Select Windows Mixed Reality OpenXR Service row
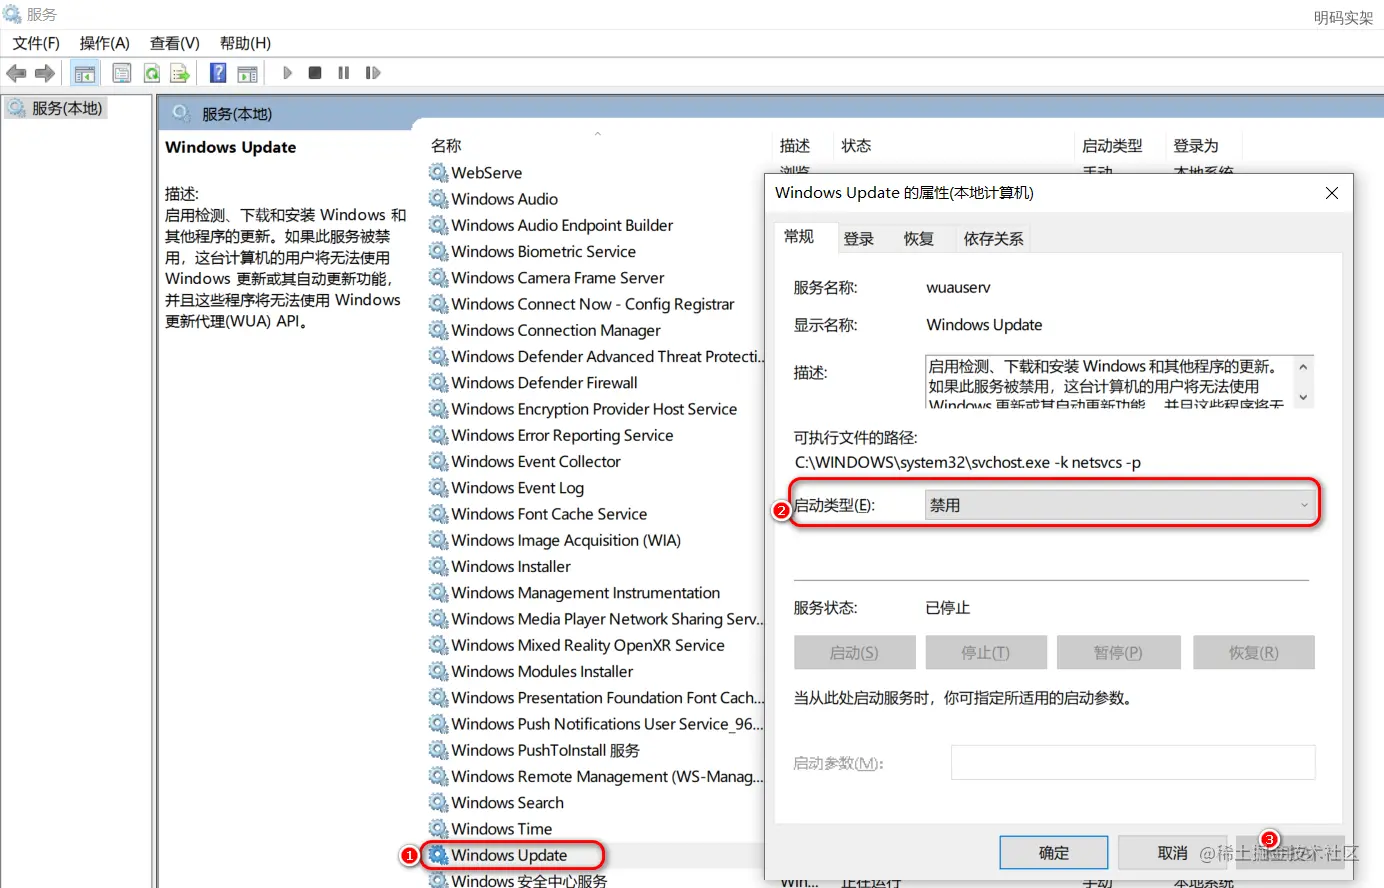Image resolution: width=1384 pixels, height=888 pixels. pyautogui.click(x=588, y=645)
